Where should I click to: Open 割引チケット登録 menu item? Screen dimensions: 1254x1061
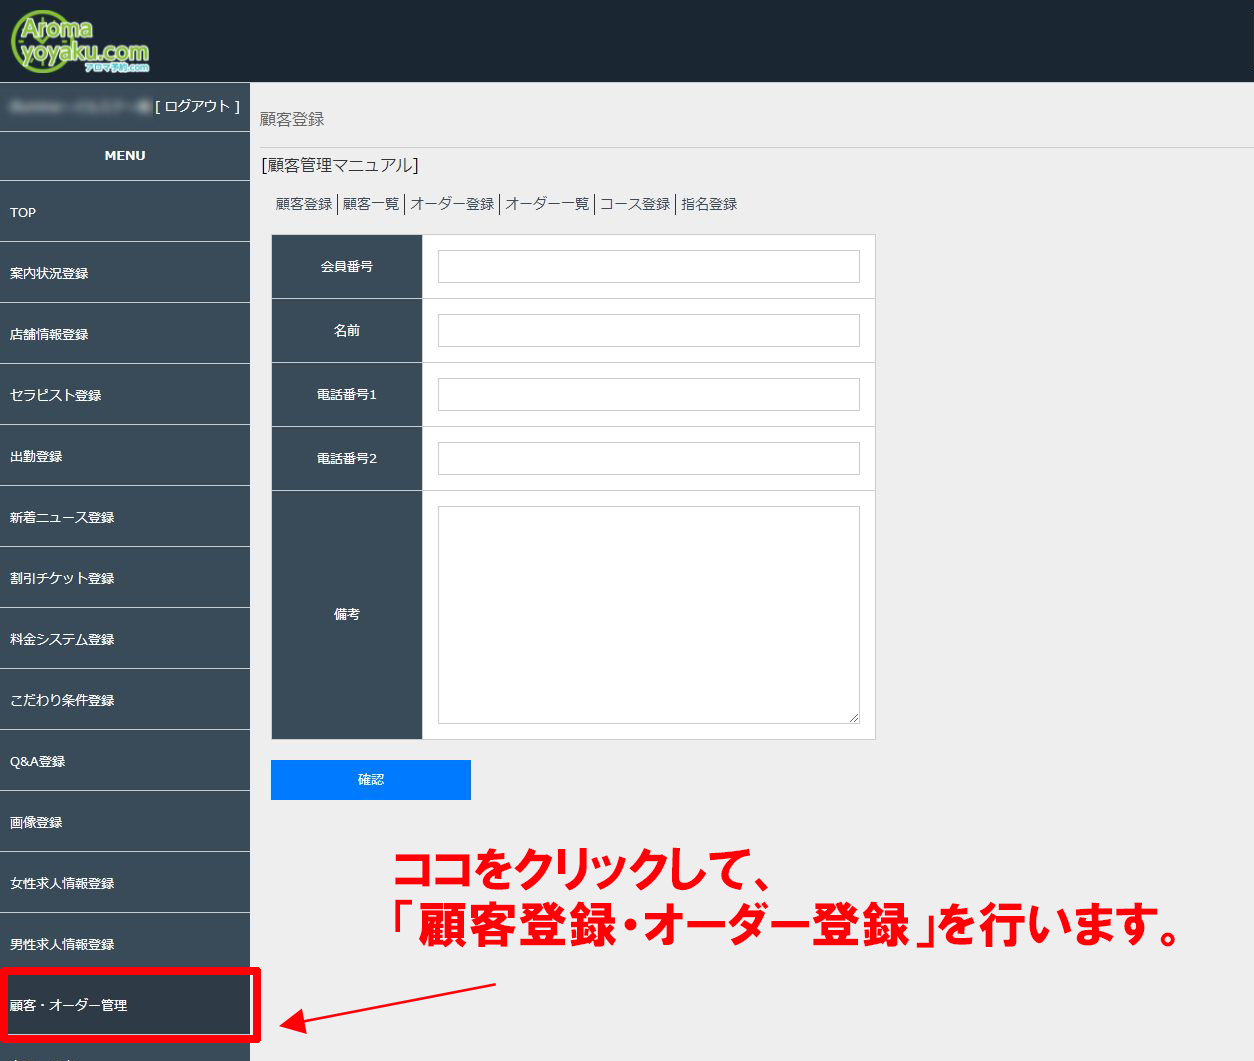pos(62,578)
